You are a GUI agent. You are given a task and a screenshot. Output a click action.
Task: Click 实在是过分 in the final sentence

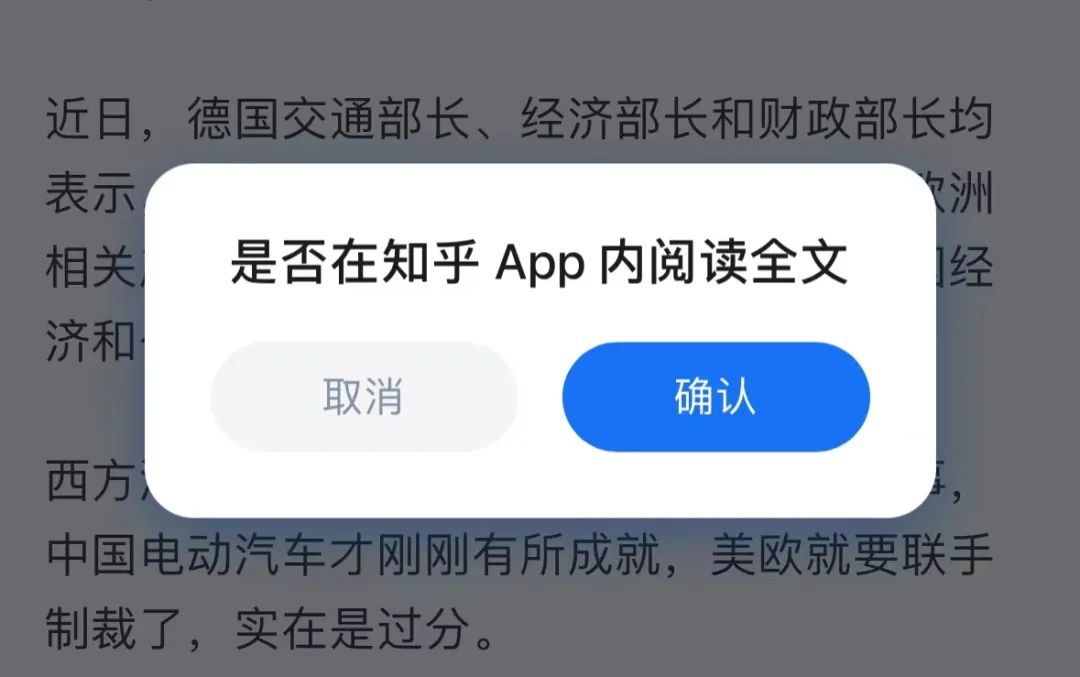[353, 628]
